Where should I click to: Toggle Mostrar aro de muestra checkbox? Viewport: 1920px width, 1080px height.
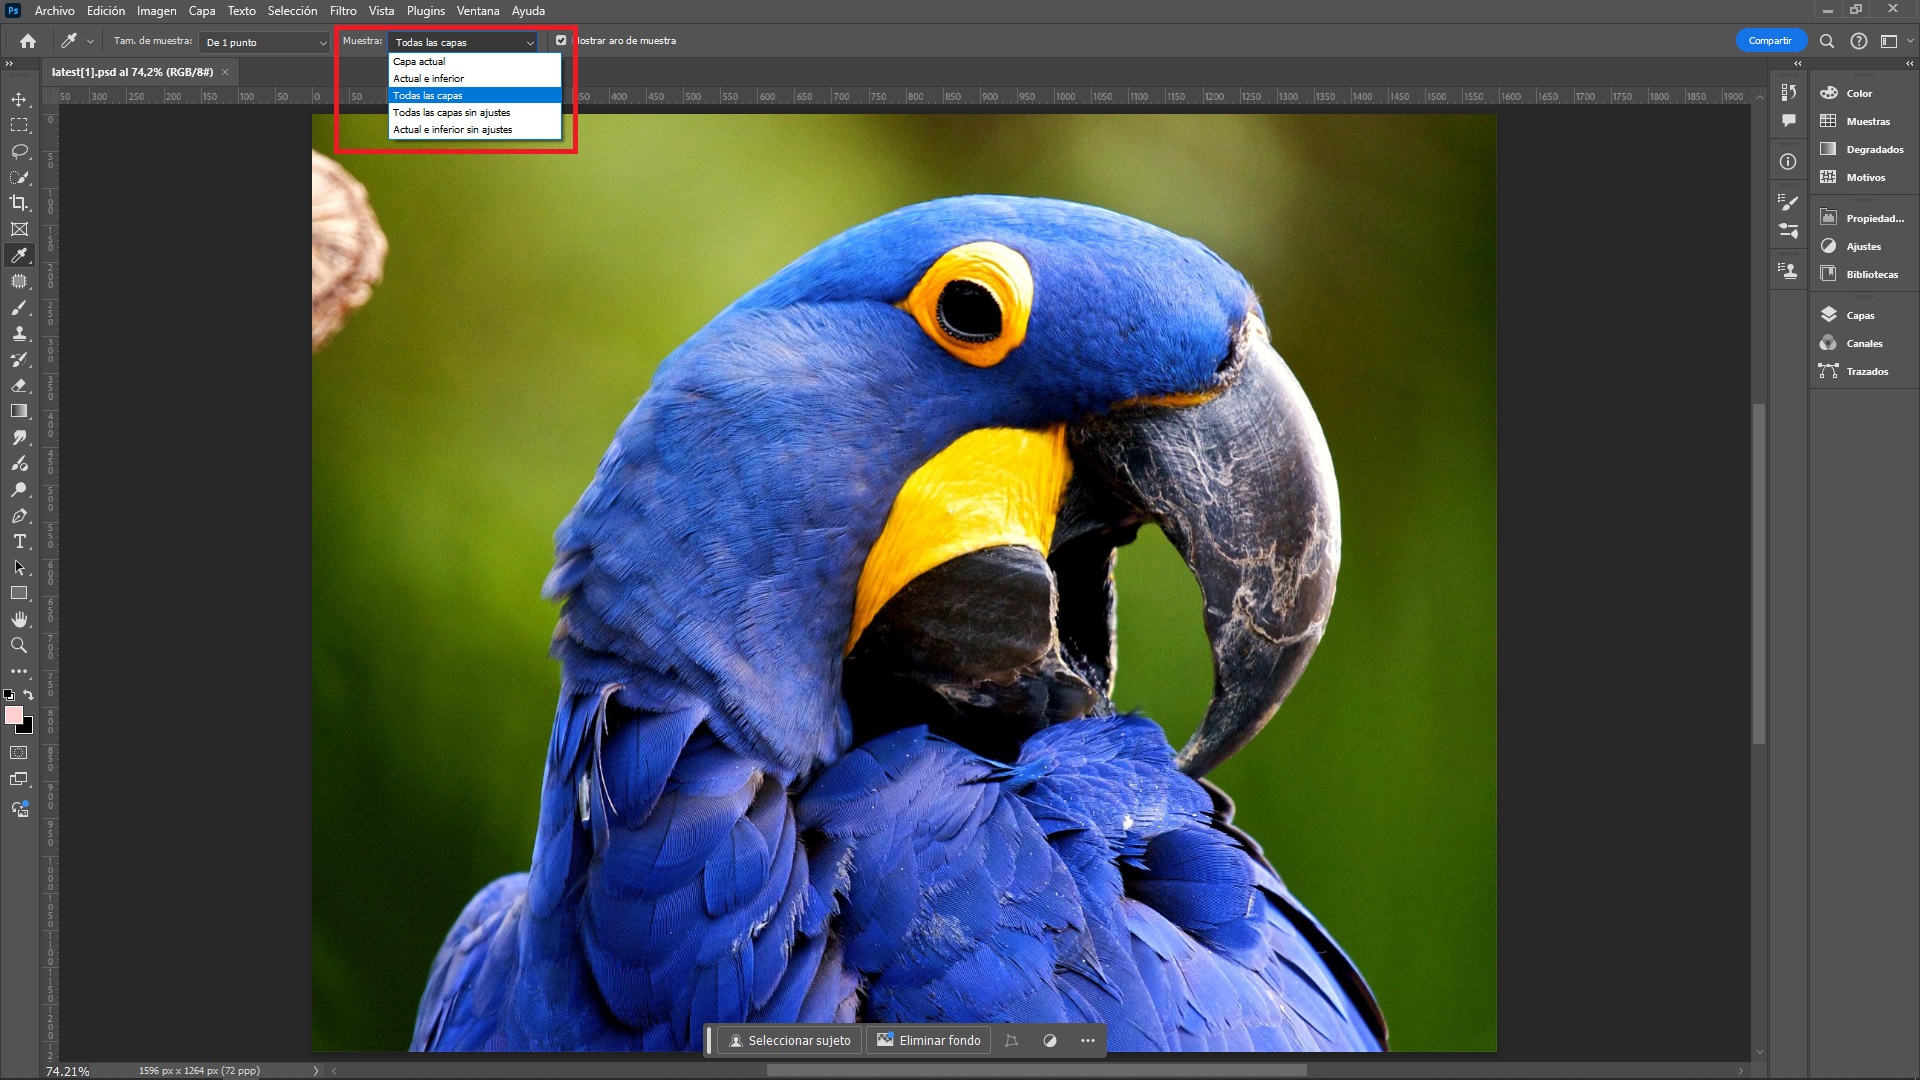[561, 41]
